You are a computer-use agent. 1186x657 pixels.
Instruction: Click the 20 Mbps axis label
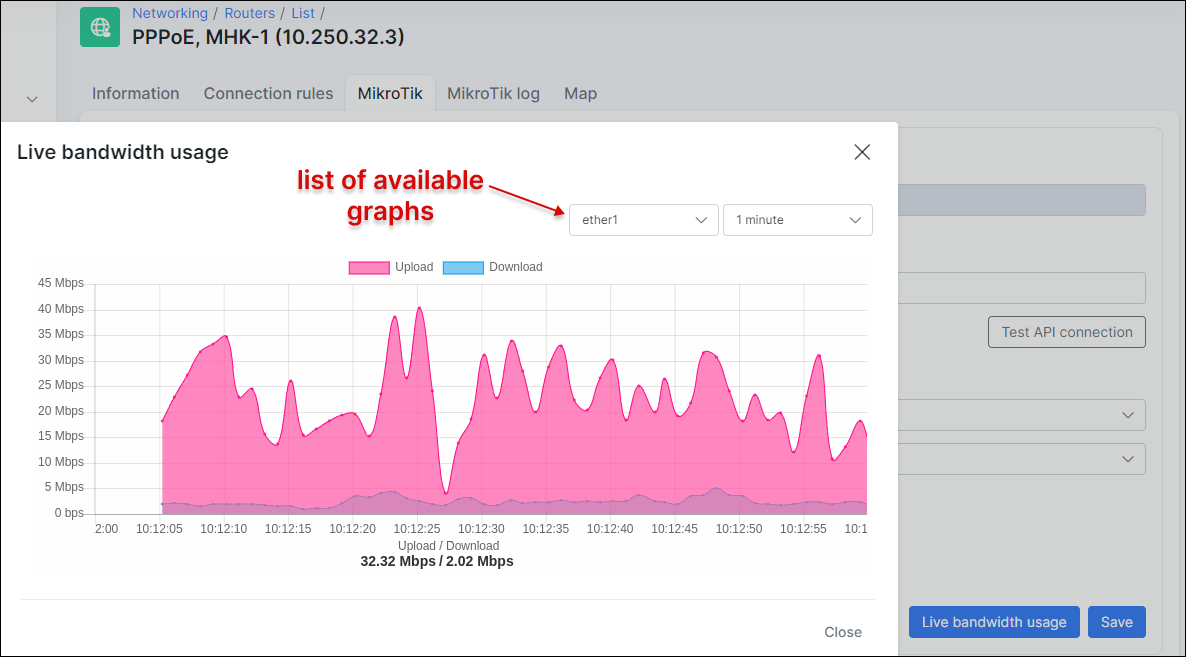(x=61, y=411)
